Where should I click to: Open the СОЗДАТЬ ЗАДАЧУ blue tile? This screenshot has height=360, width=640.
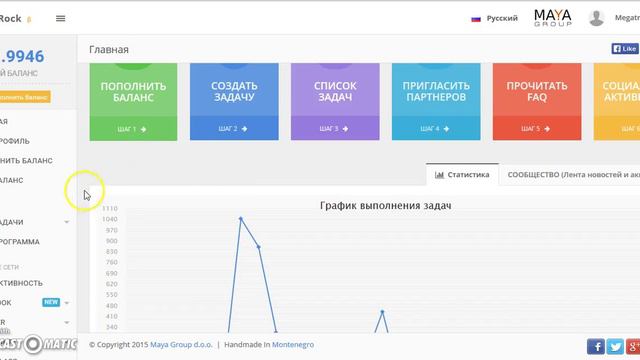pyautogui.click(x=234, y=102)
